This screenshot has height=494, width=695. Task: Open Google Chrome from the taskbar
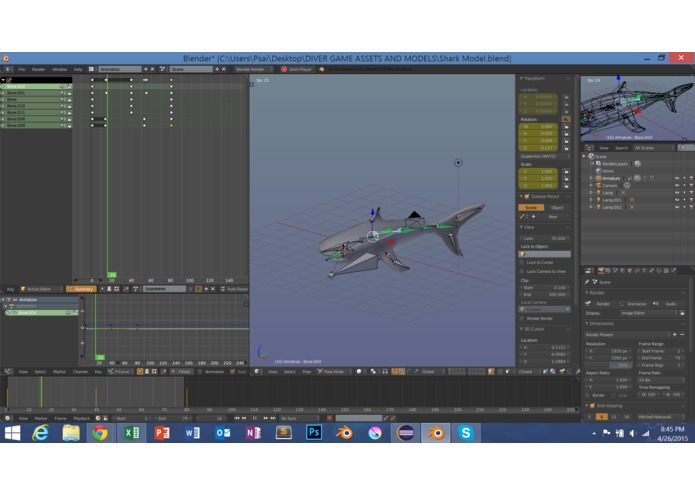[100, 432]
